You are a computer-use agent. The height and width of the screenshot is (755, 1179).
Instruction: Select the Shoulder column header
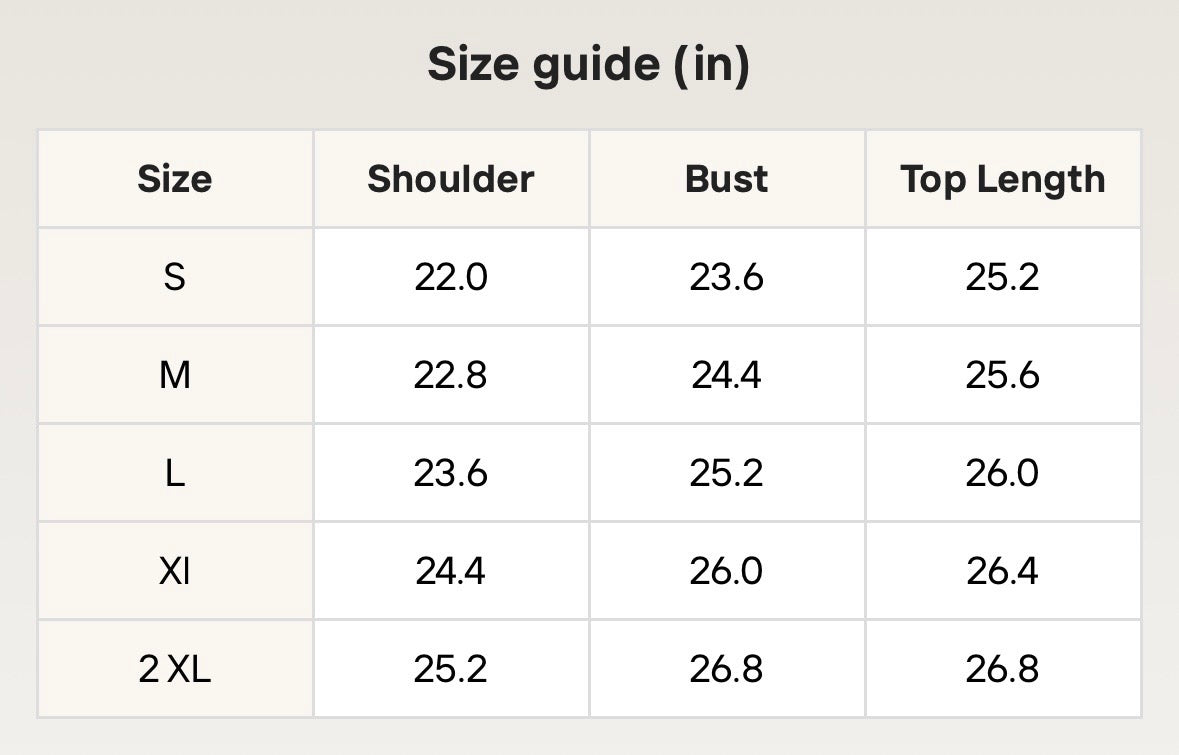(x=450, y=179)
